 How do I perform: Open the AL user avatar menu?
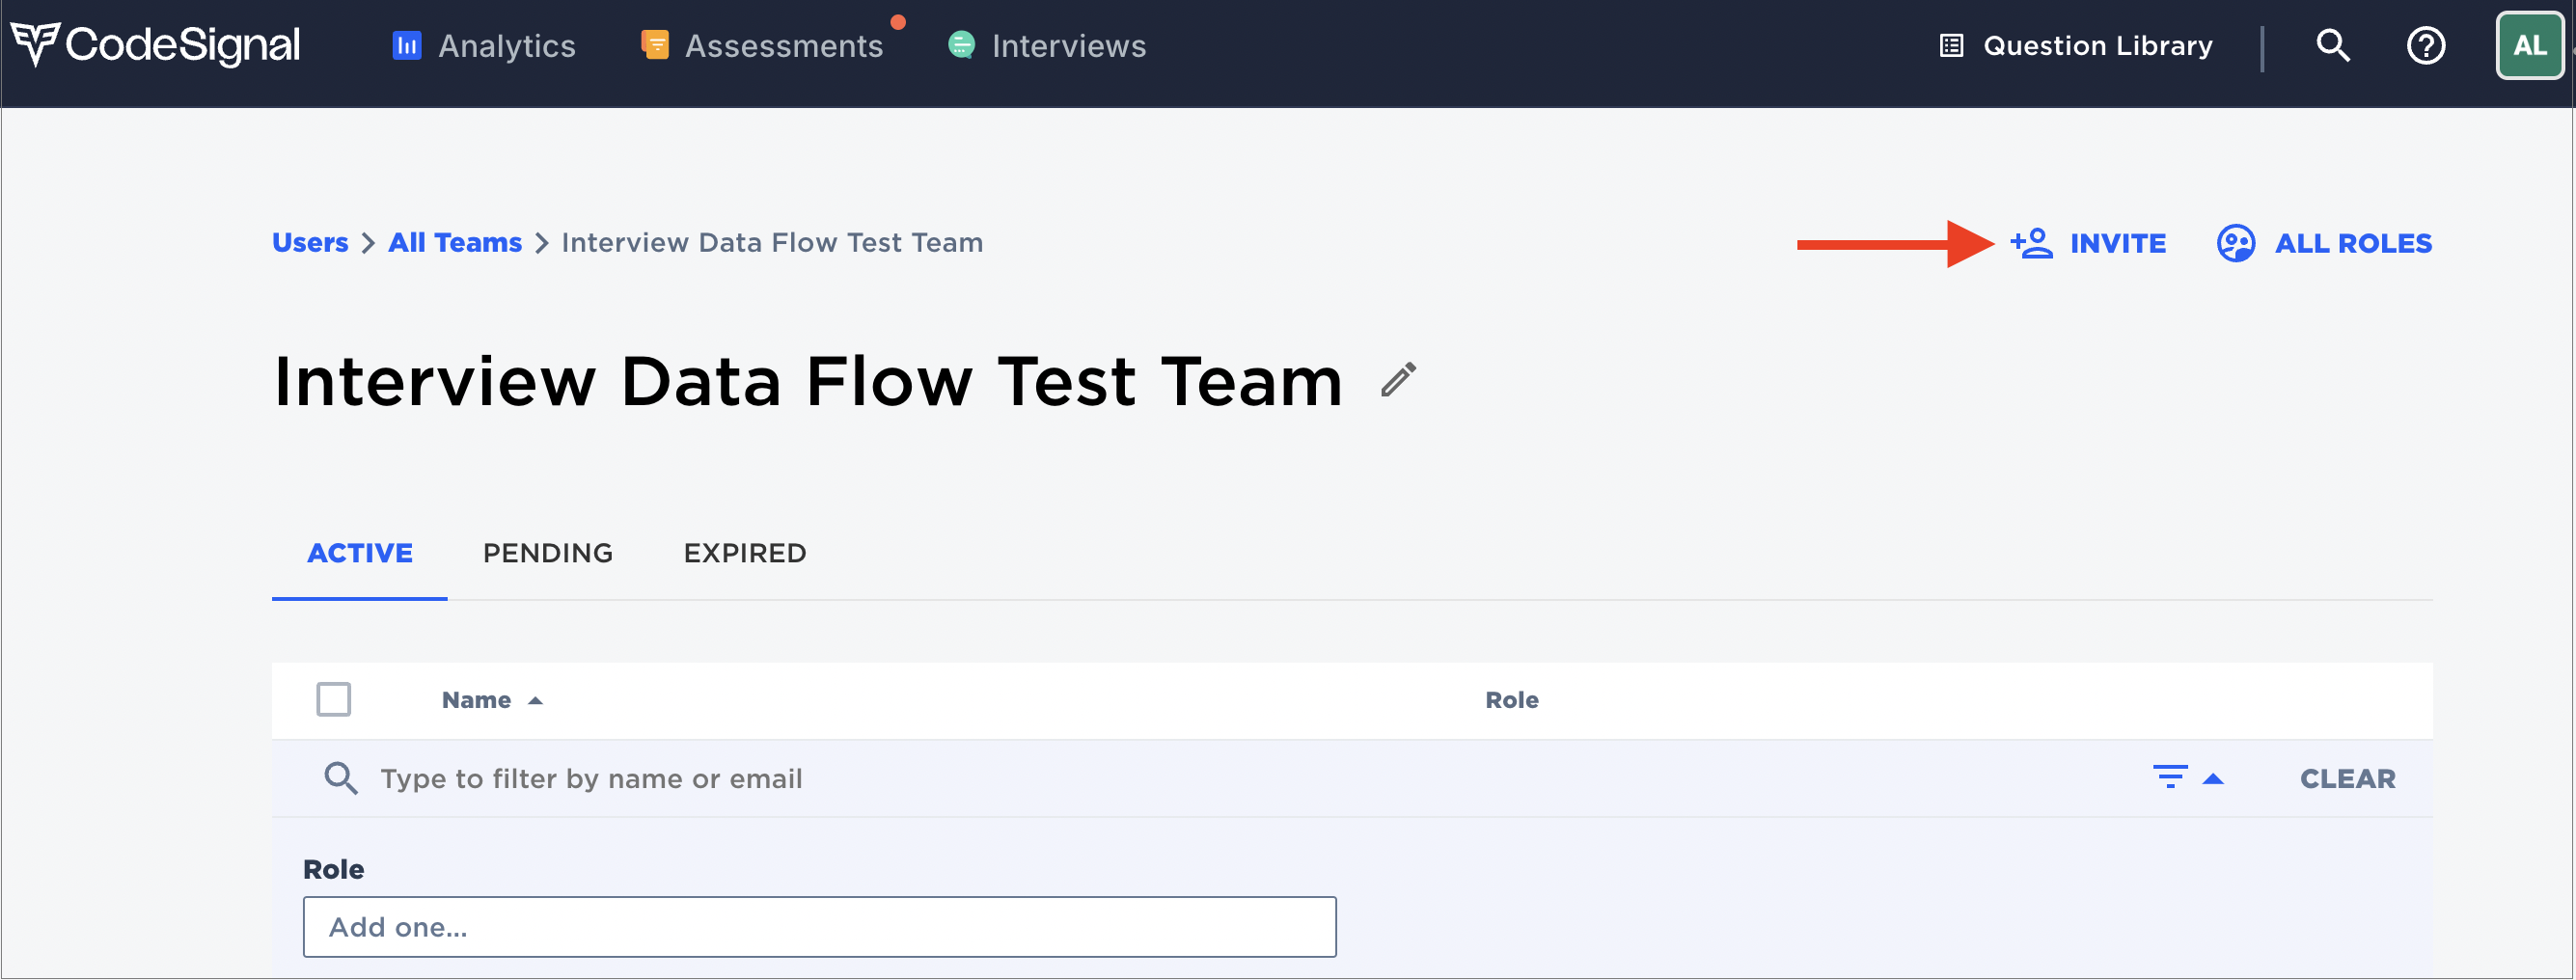pyautogui.click(x=2528, y=45)
